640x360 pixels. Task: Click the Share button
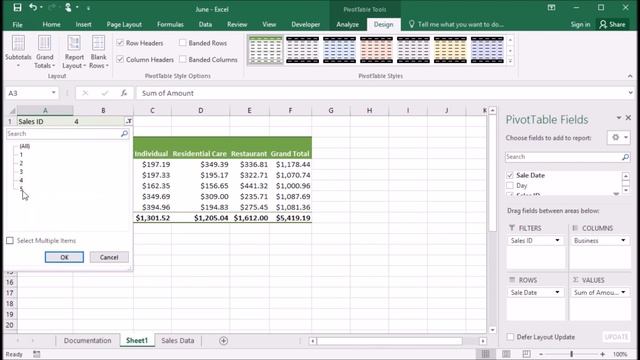click(x=612, y=24)
